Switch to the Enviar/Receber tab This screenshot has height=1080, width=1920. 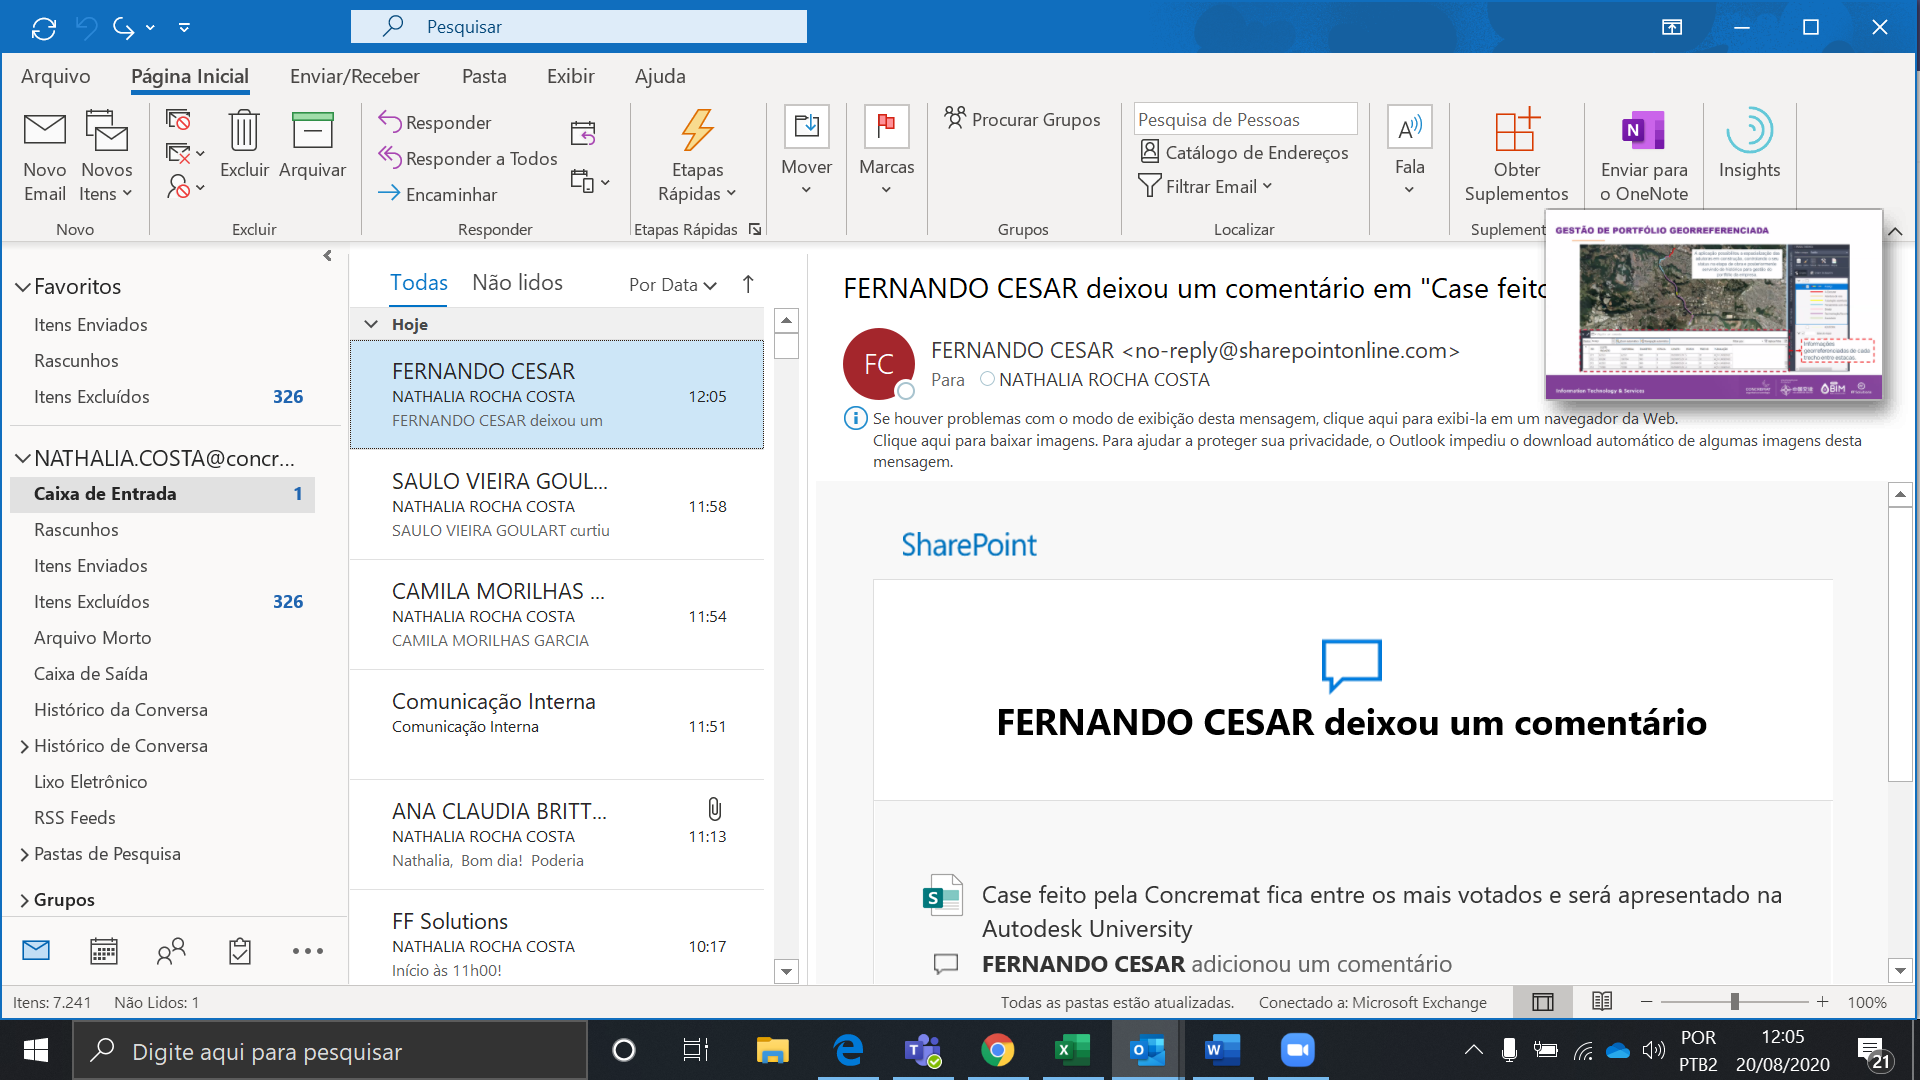tap(355, 75)
